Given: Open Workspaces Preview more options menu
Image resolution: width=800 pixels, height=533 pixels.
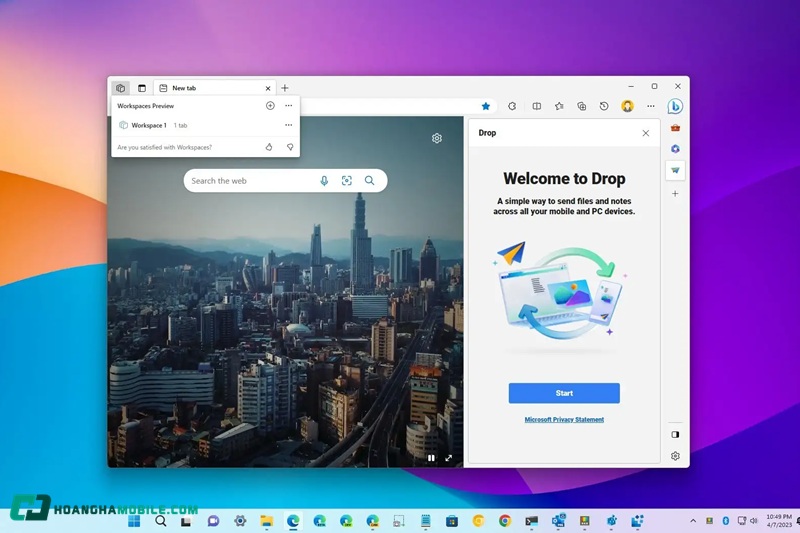Looking at the screenshot, I should coord(289,105).
